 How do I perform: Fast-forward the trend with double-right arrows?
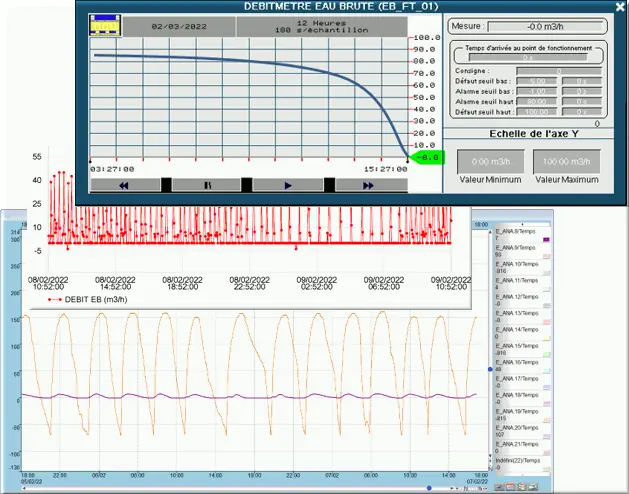[371, 185]
